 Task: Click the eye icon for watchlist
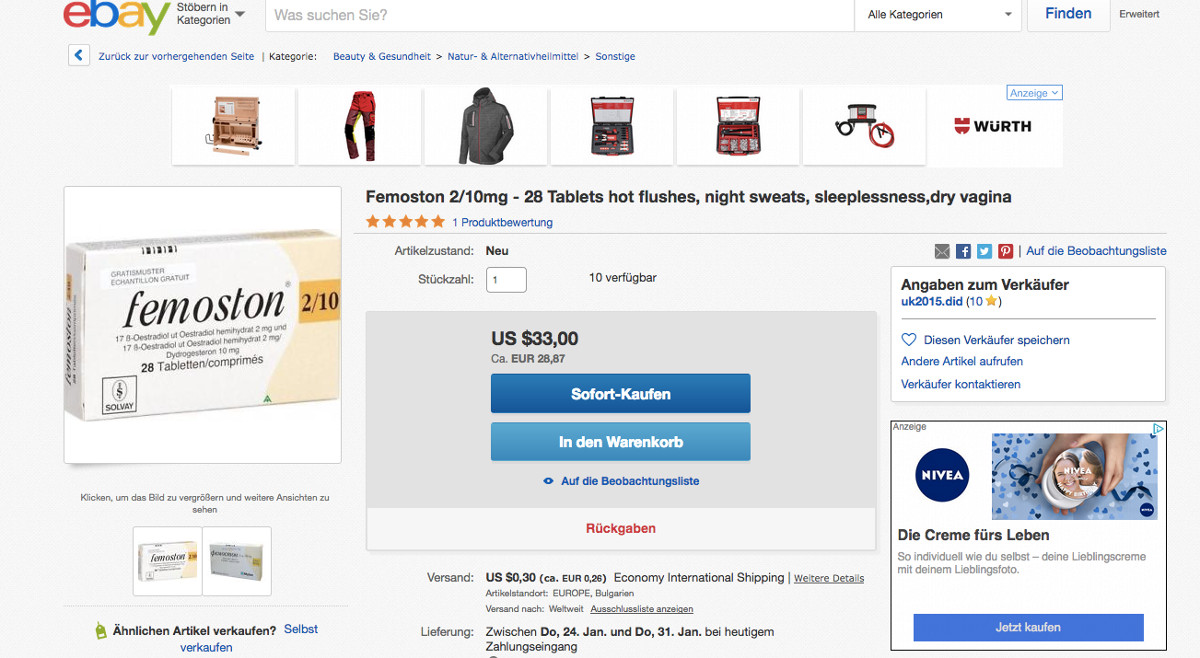548,481
